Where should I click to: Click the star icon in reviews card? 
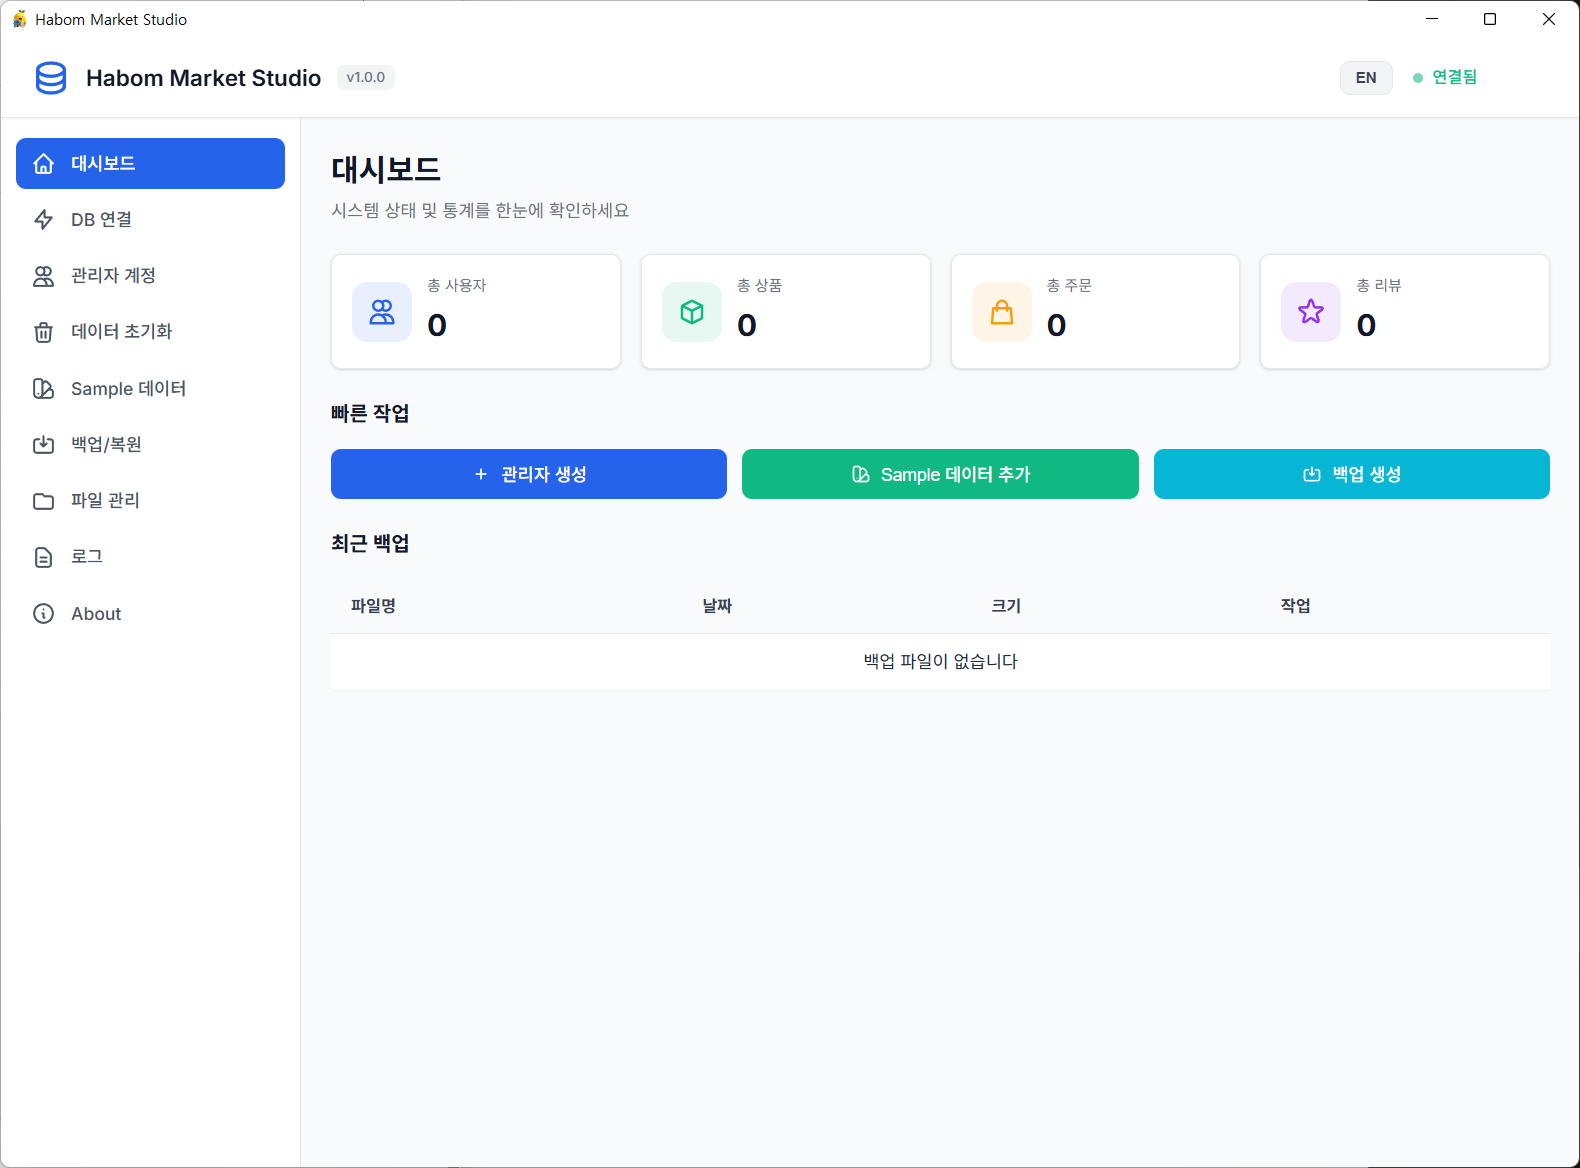click(1311, 312)
